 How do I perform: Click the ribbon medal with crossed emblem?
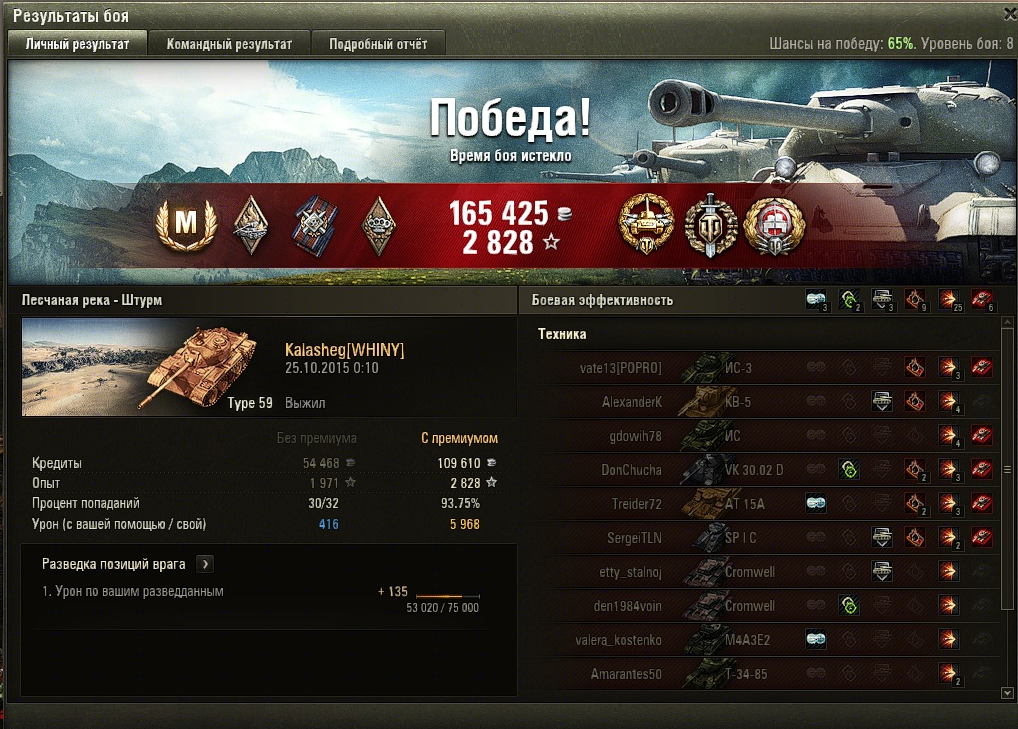[315, 225]
